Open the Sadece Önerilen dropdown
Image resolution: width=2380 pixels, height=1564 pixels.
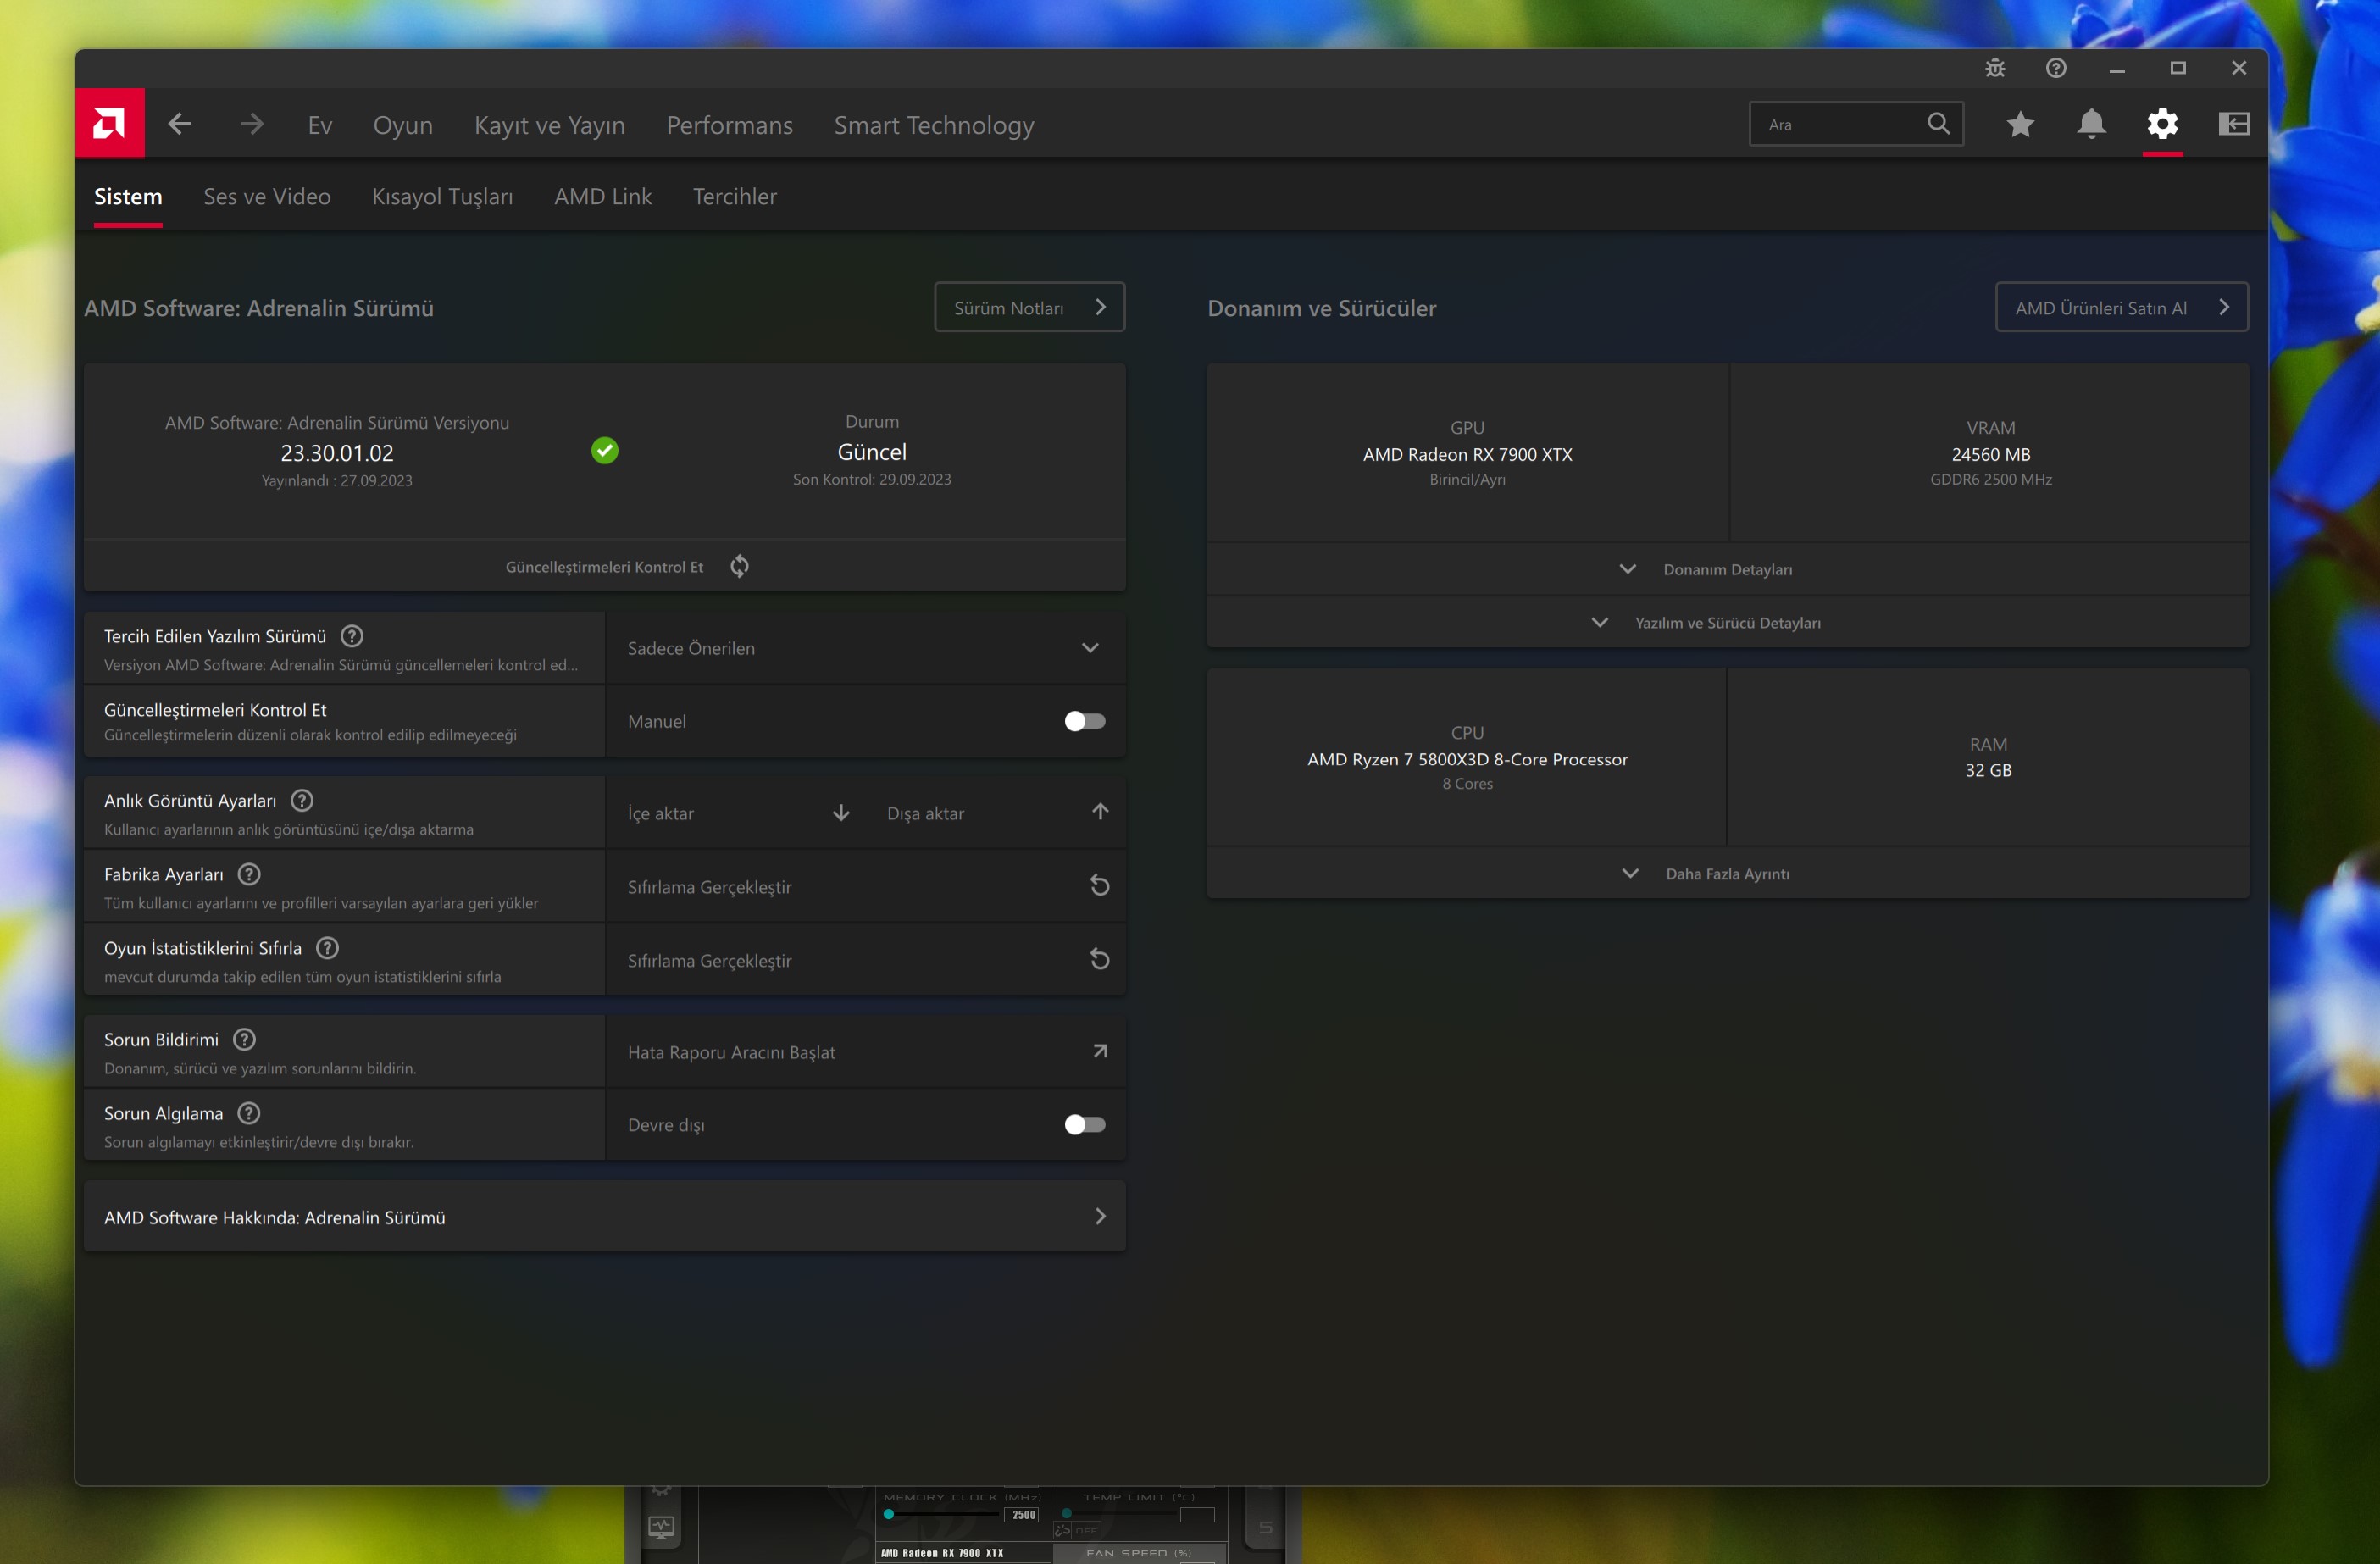tap(865, 648)
